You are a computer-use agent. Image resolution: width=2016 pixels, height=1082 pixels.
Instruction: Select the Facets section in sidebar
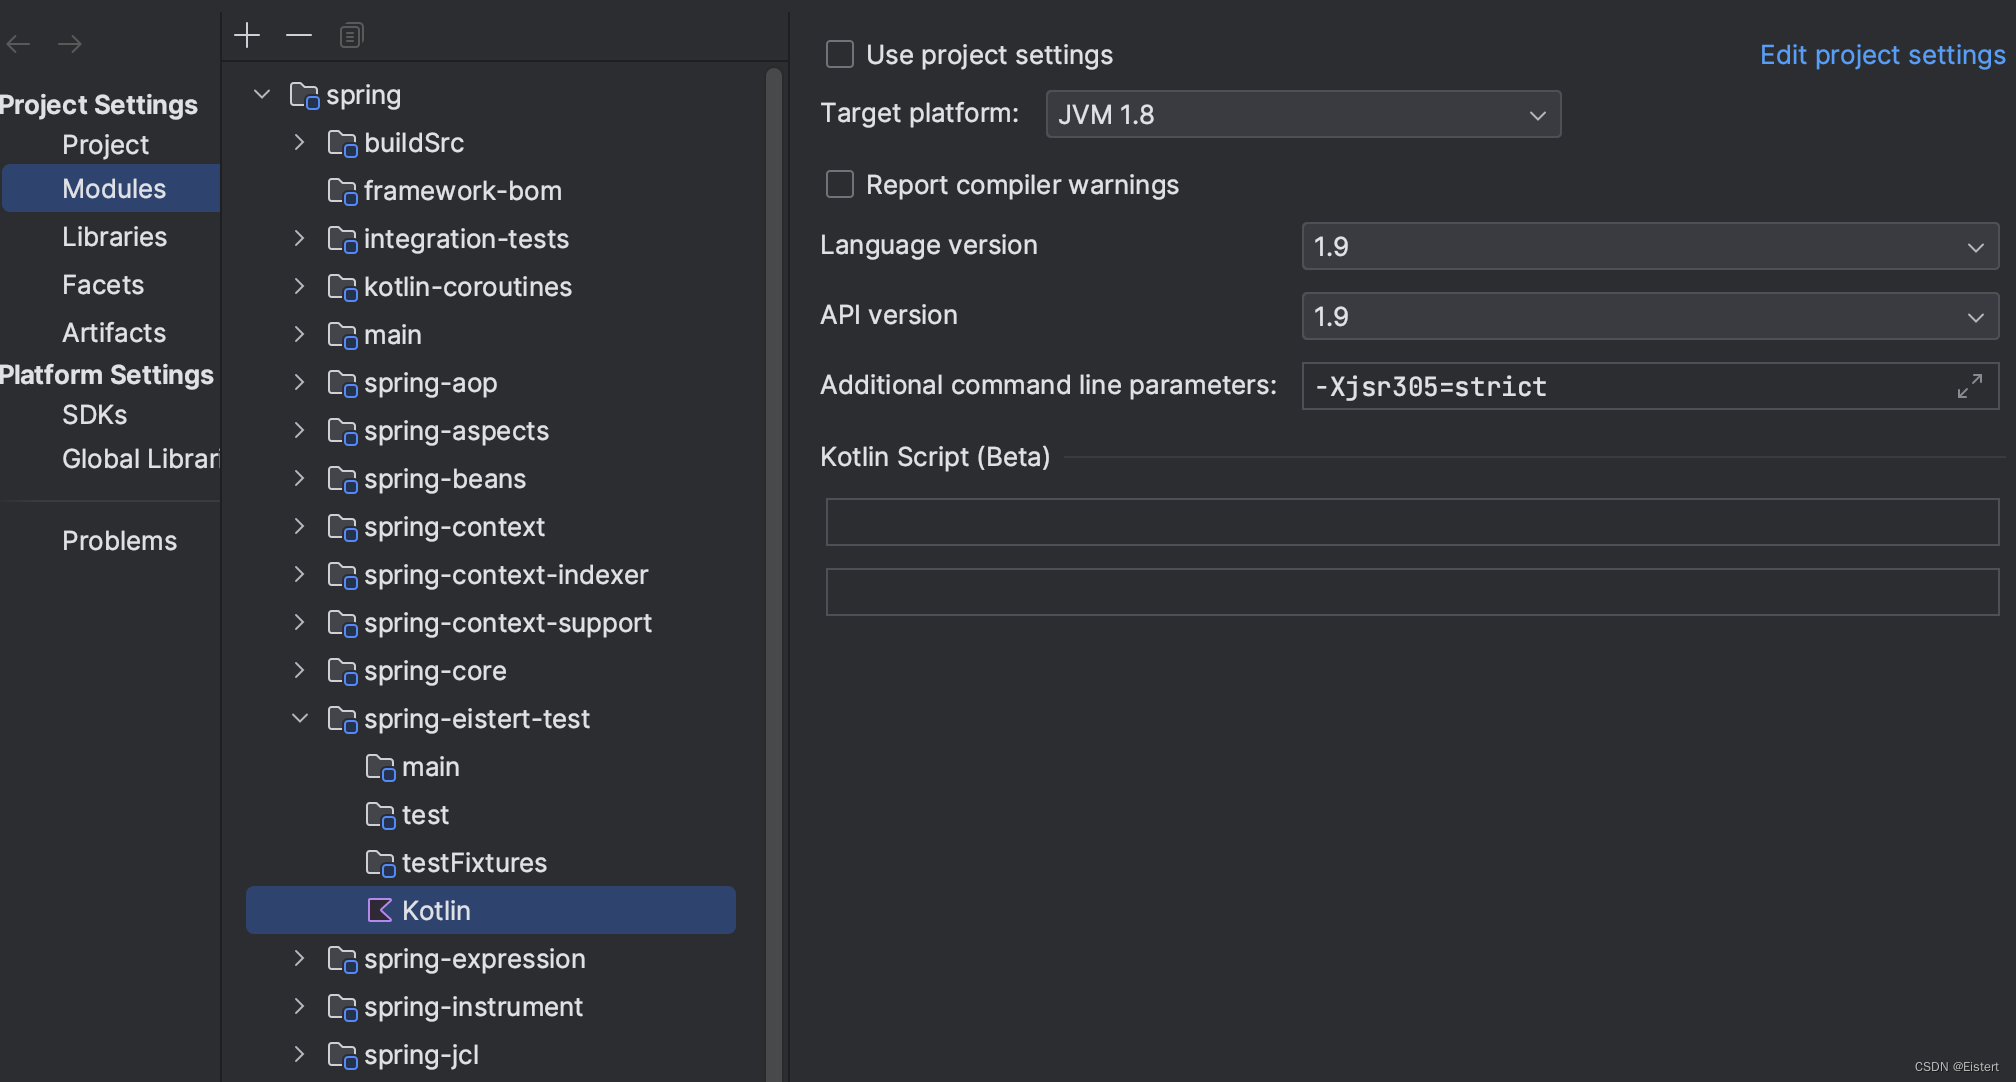(x=101, y=284)
